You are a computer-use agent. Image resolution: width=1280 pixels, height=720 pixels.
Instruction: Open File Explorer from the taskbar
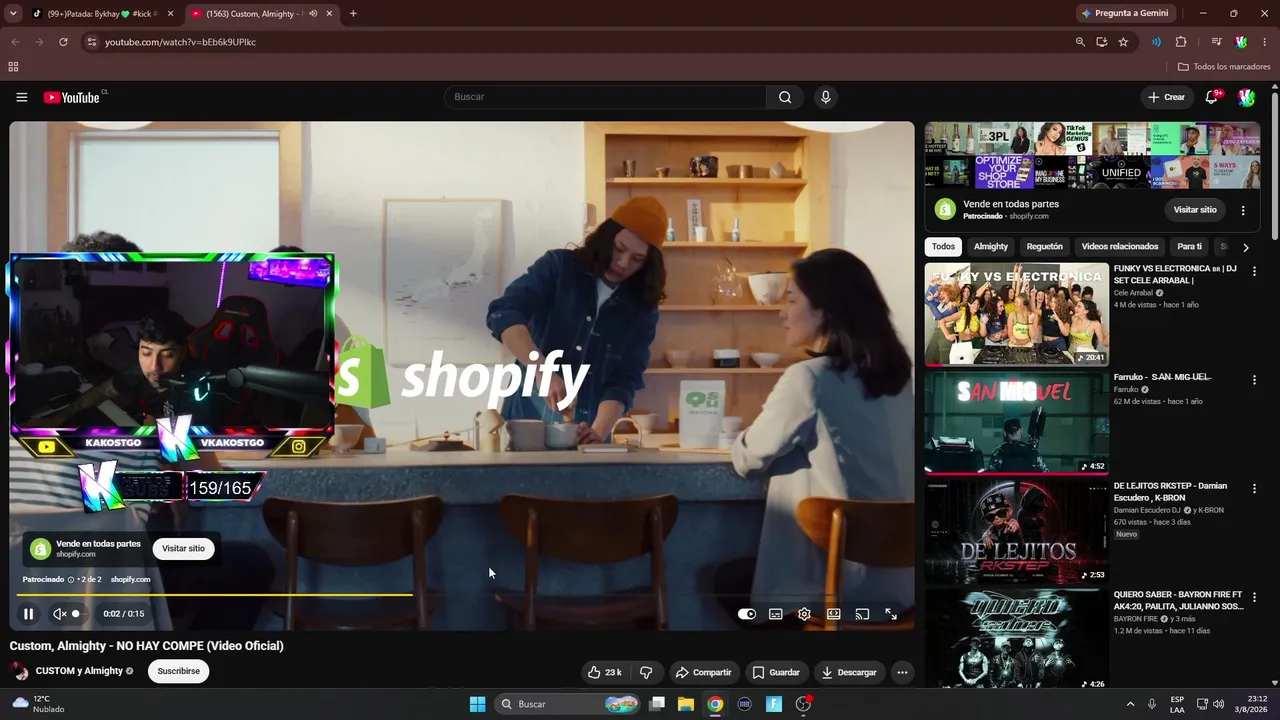pos(686,704)
